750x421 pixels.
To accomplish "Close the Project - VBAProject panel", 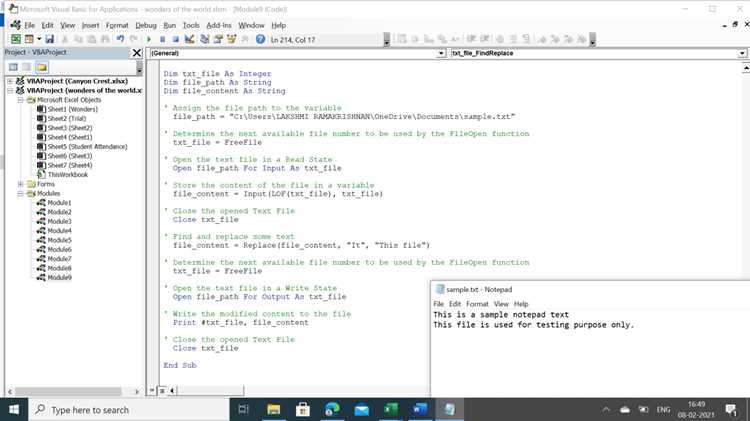I will click(136, 53).
